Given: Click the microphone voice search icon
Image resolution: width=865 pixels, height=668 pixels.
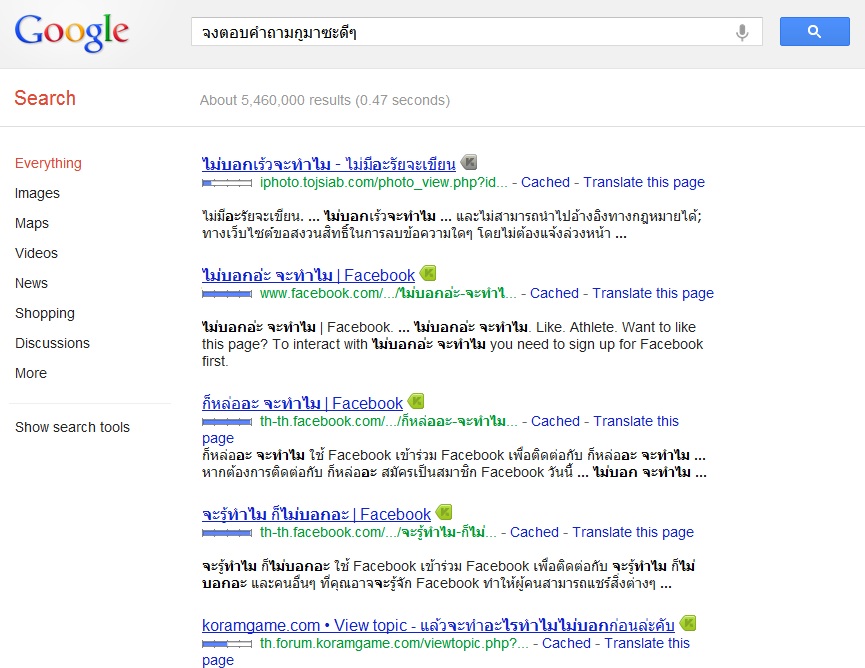Looking at the screenshot, I should click(743, 33).
